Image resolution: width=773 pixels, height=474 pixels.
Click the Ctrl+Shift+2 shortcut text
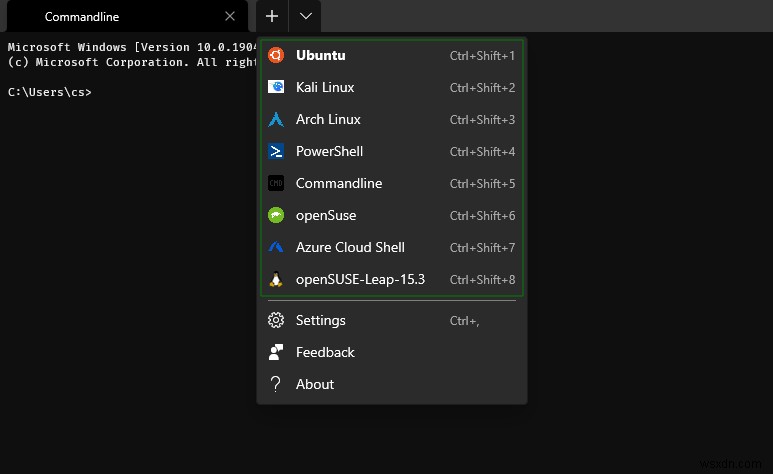(482, 88)
